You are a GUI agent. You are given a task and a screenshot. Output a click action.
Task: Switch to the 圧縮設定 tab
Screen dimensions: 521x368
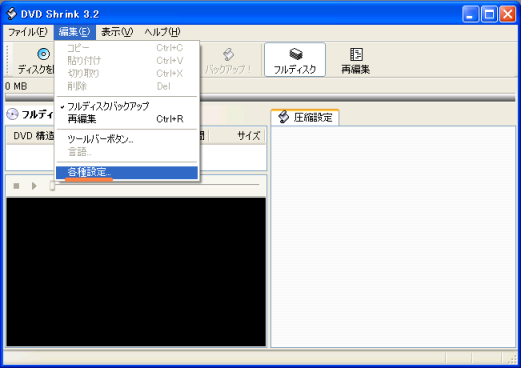tap(305, 117)
